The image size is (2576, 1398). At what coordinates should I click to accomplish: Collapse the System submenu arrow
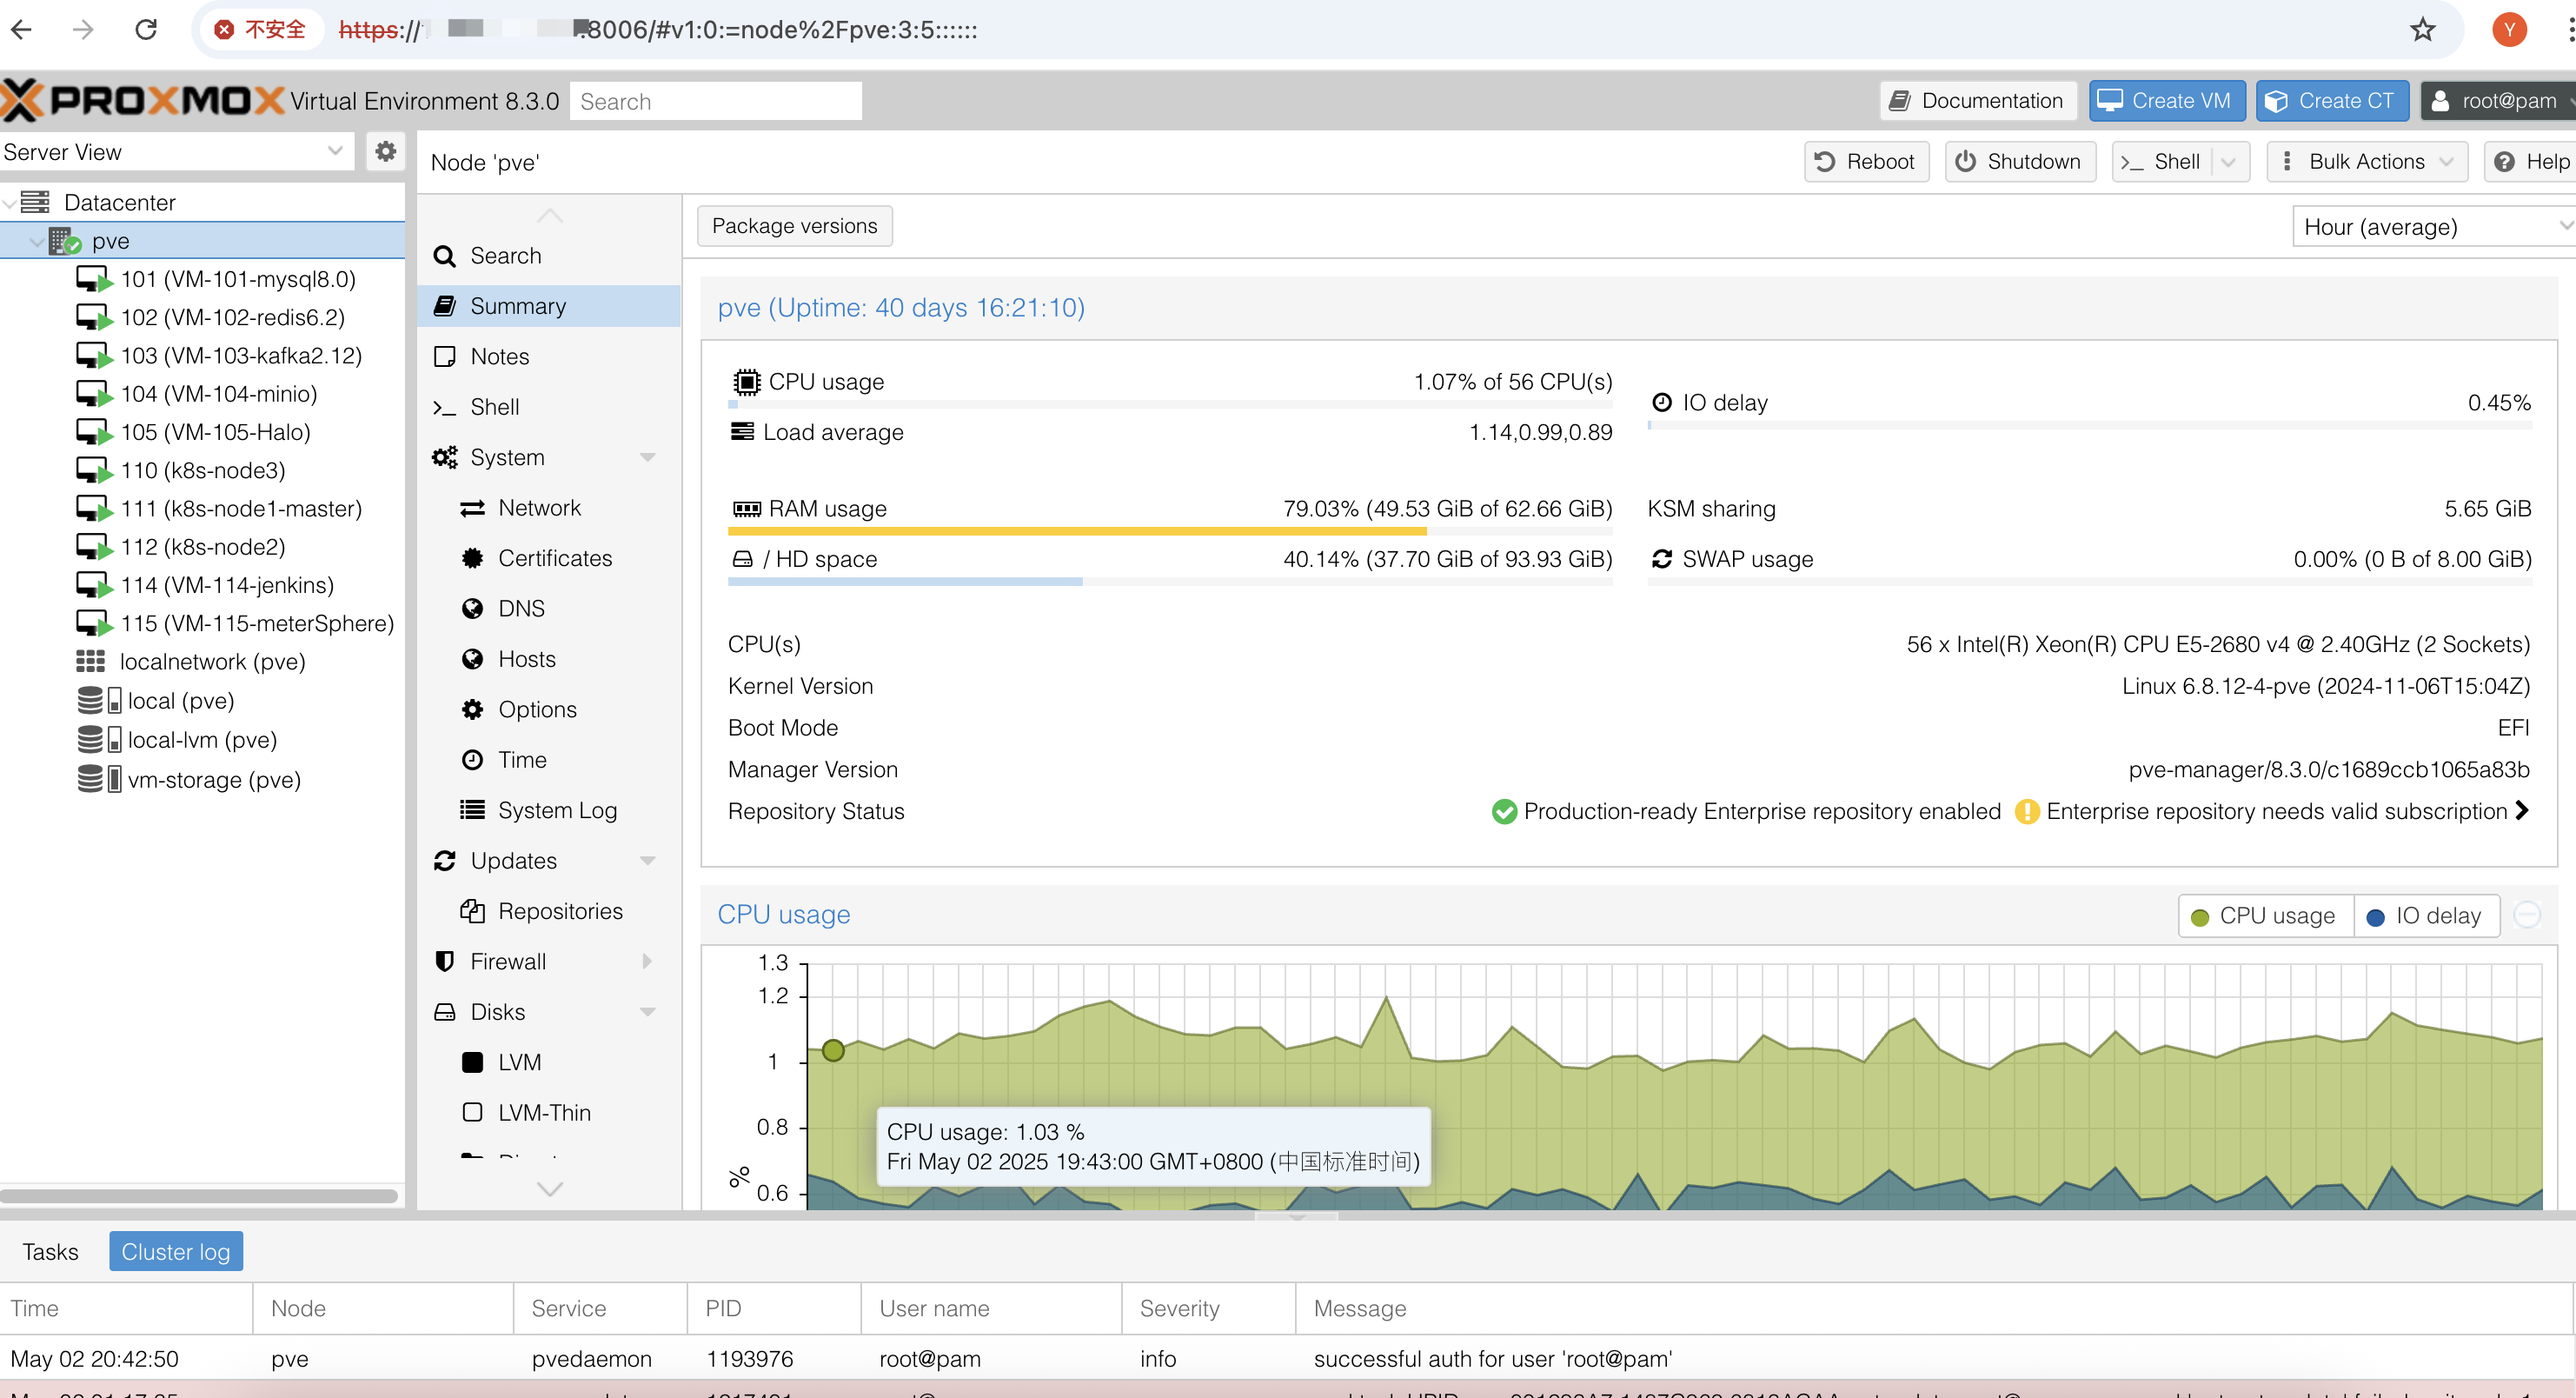(647, 458)
